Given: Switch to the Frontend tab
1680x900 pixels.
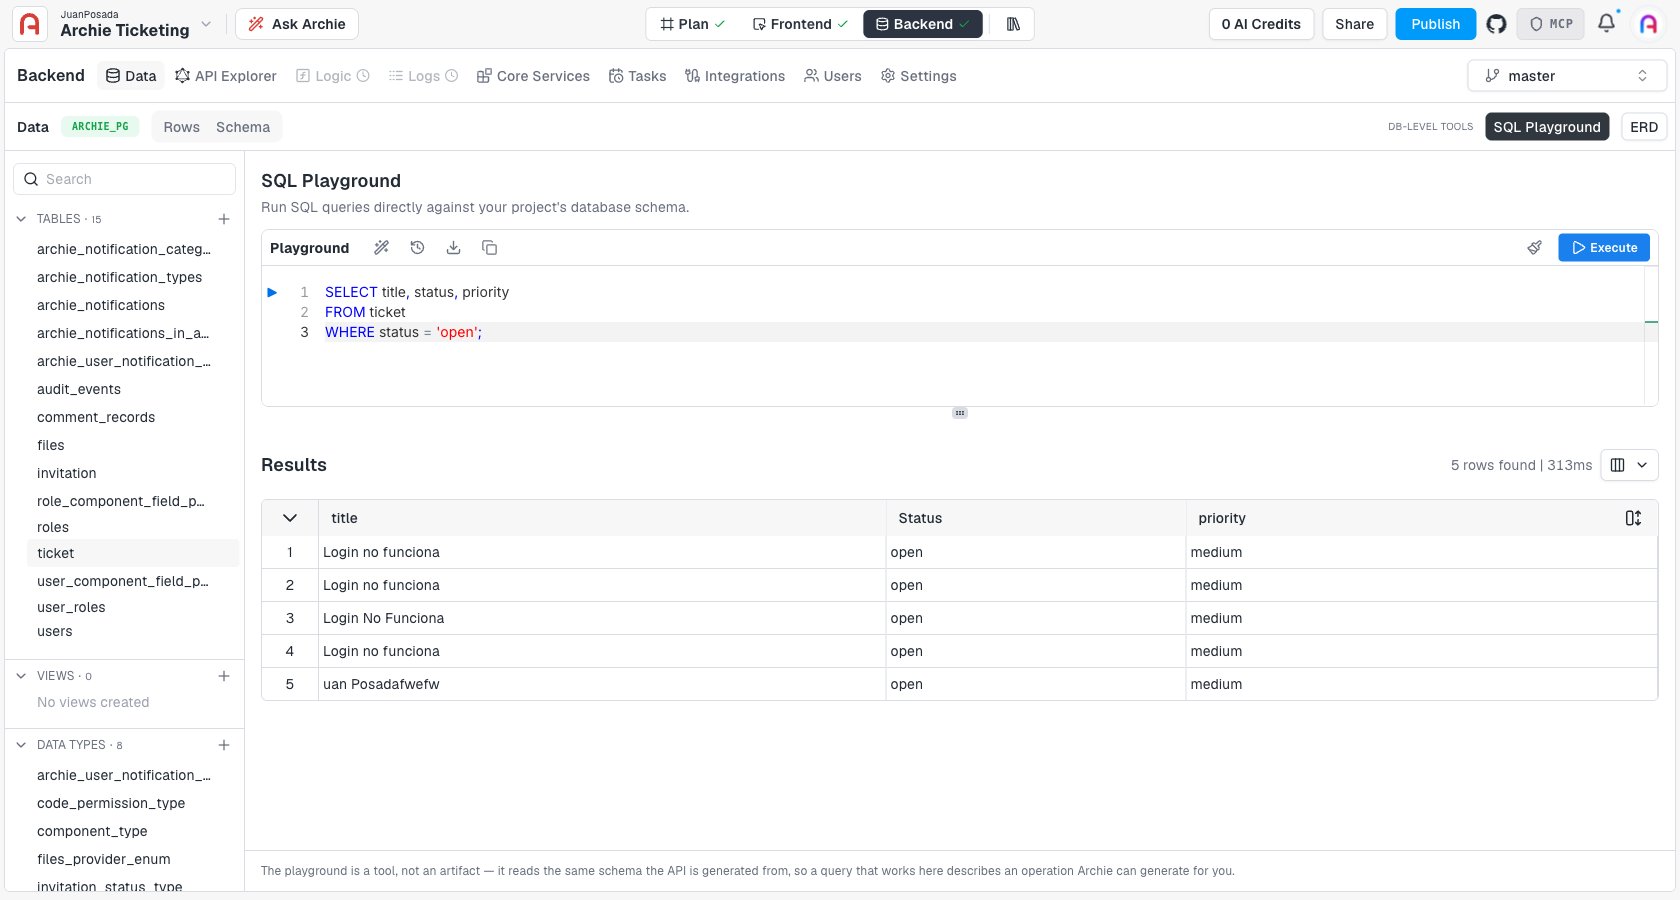Looking at the screenshot, I should coord(800,24).
